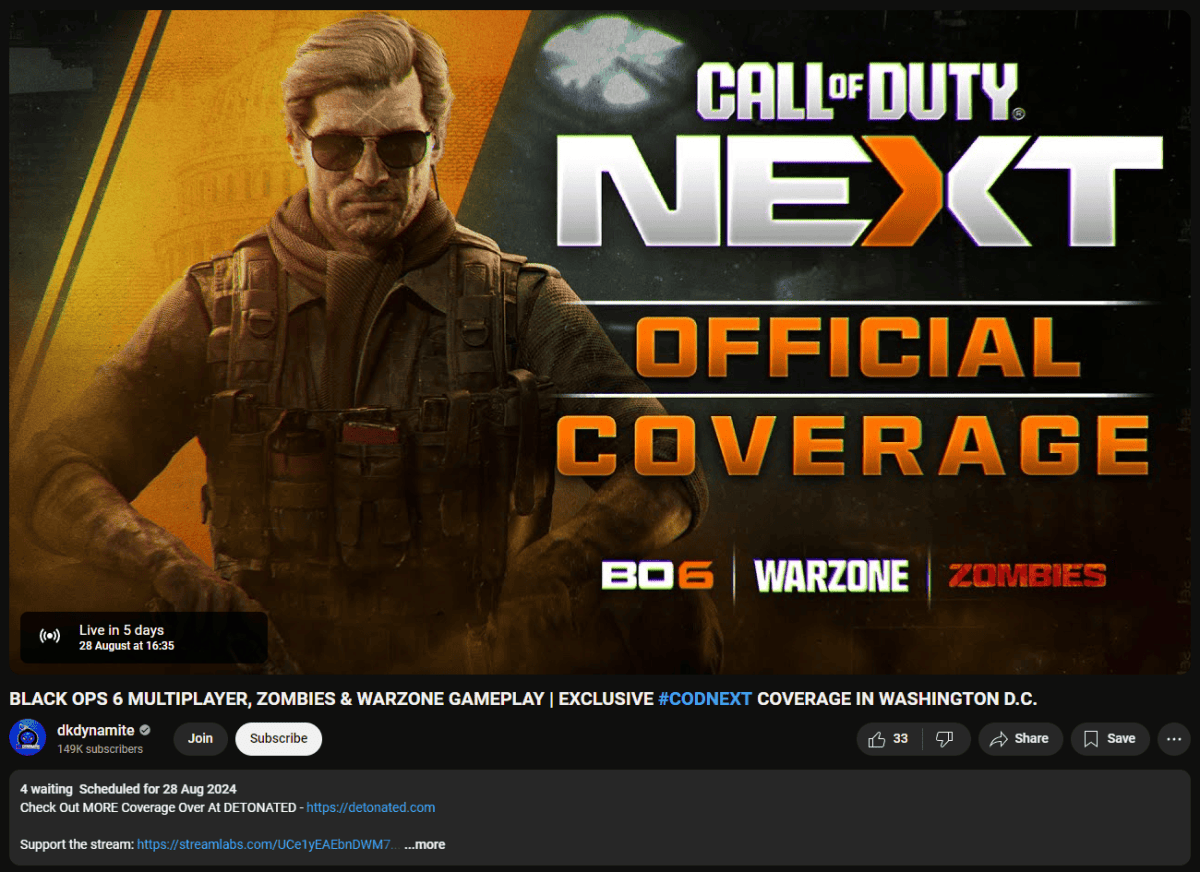Screen dimensions: 1200x872
Task: Open the streamlabs.com support link
Action: 267,844
